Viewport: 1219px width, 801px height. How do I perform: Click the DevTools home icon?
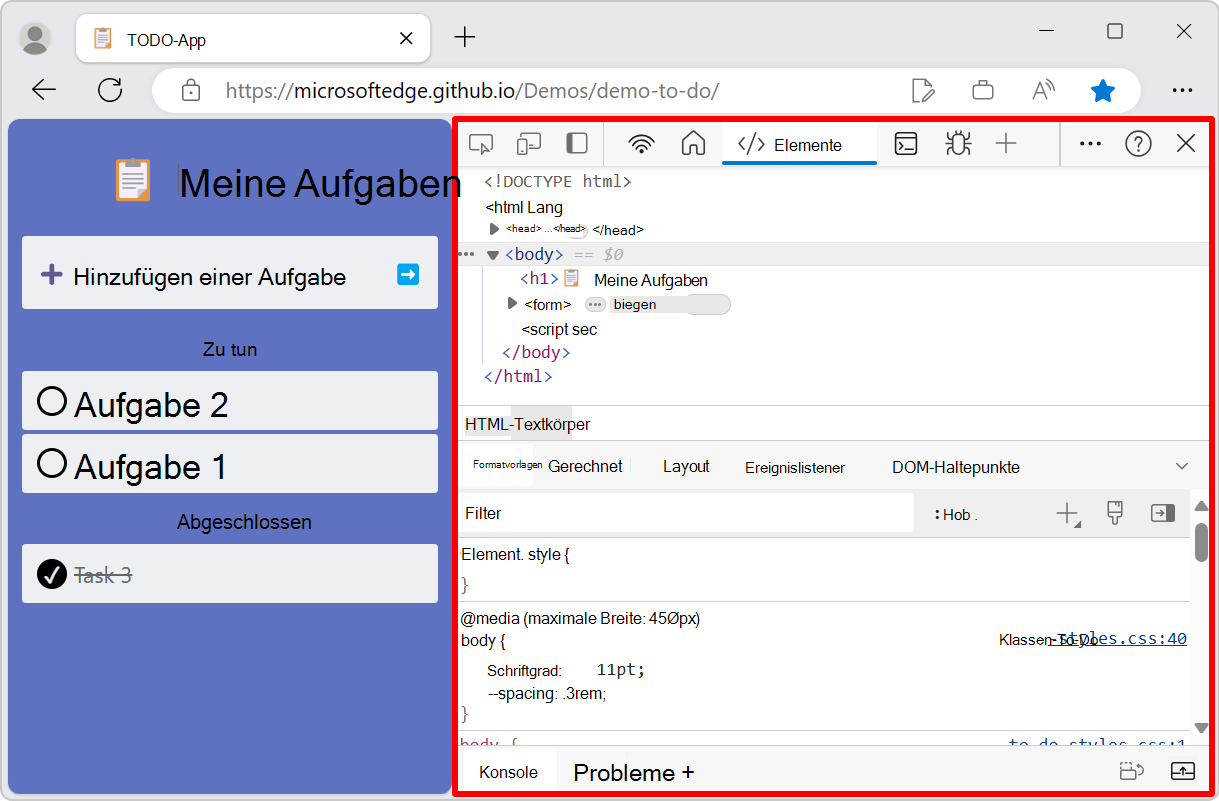pos(693,143)
